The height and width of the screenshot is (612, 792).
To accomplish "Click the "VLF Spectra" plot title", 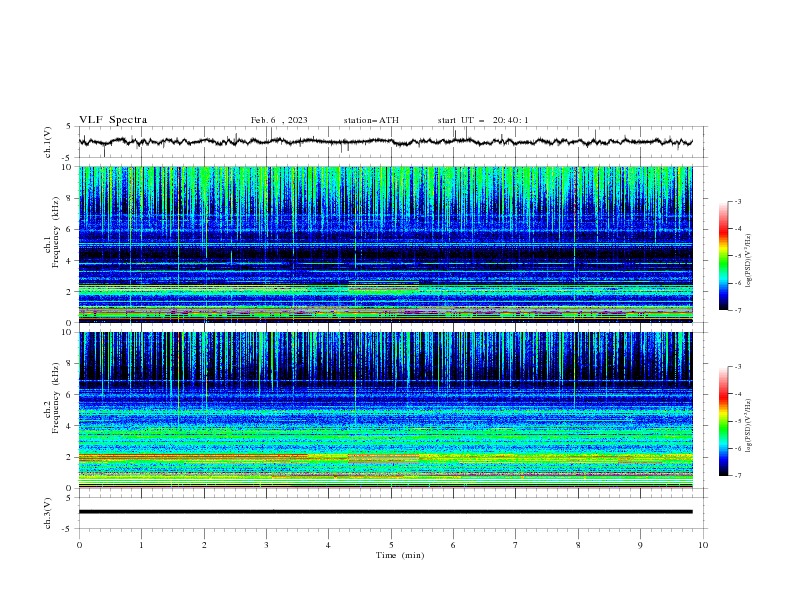I will pyautogui.click(x=113, y=120).
